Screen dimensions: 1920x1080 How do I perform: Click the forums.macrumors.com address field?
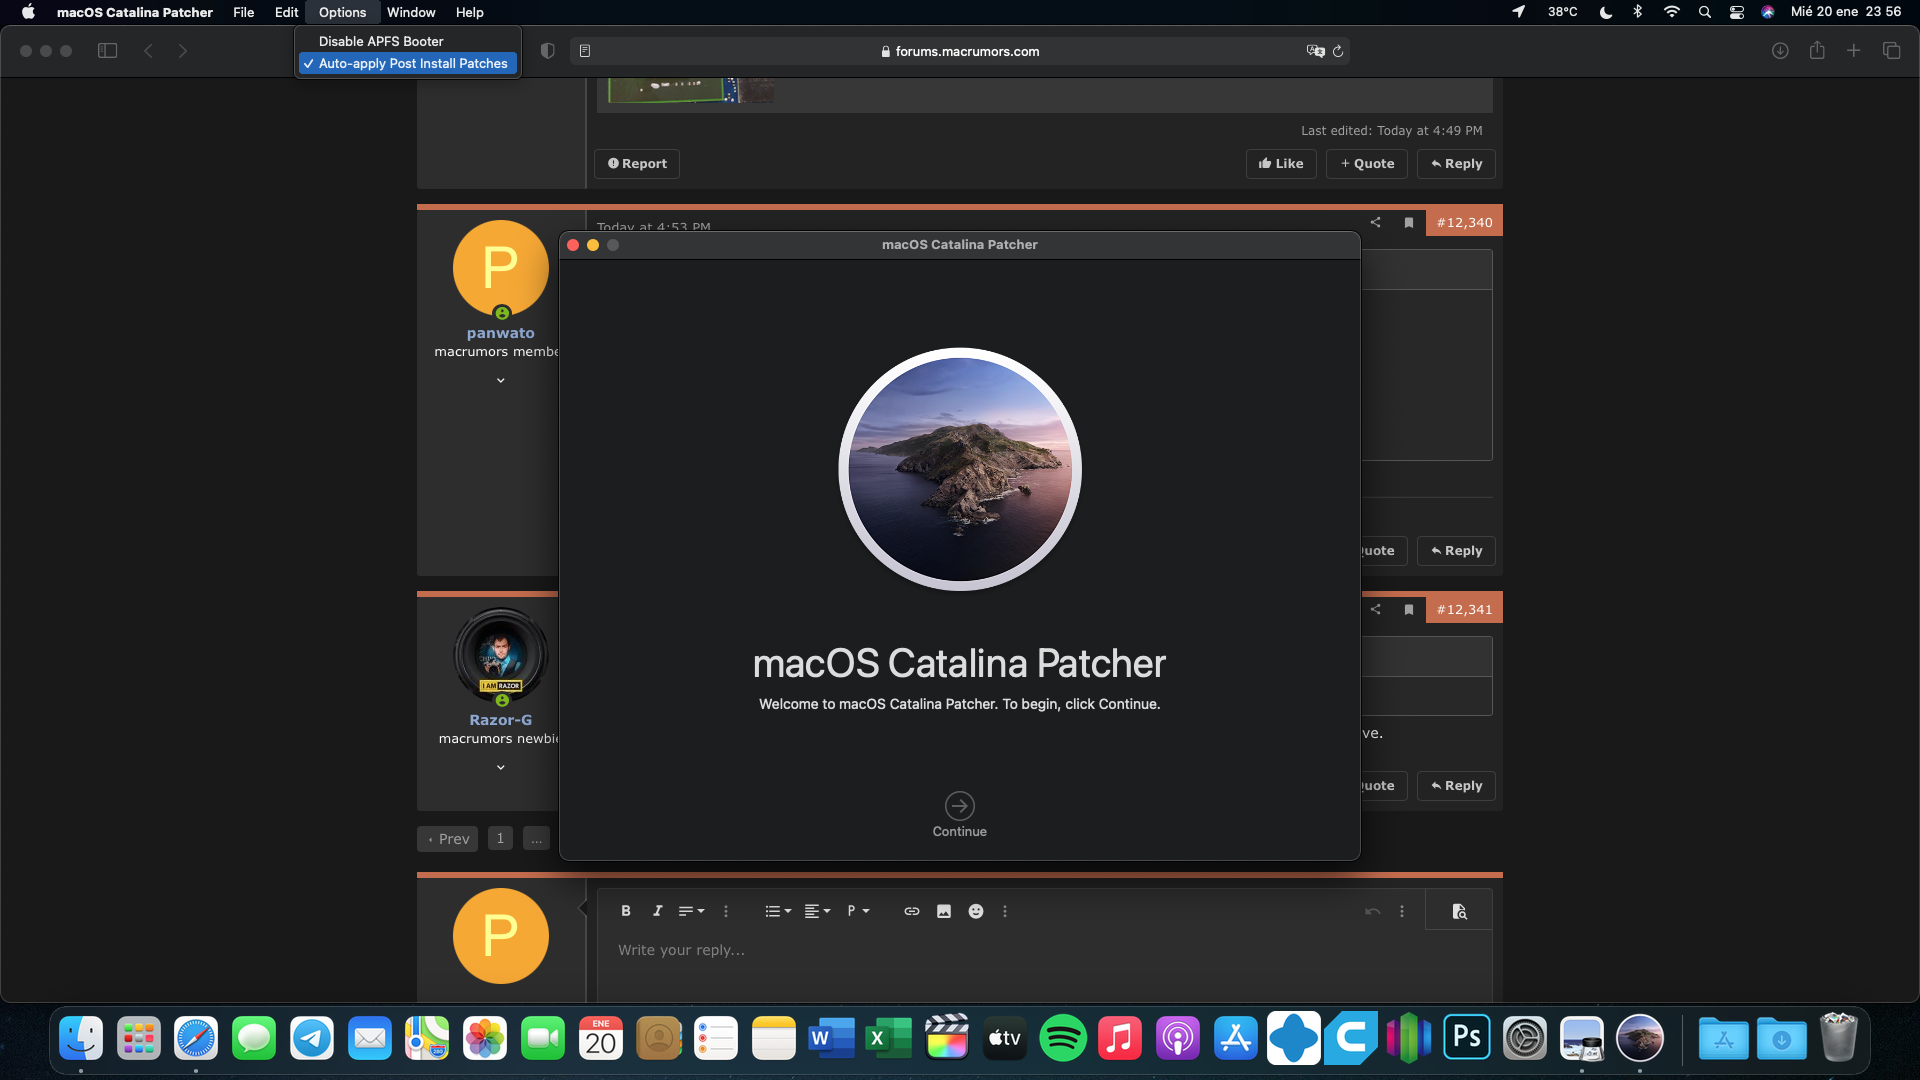(959, 51)
